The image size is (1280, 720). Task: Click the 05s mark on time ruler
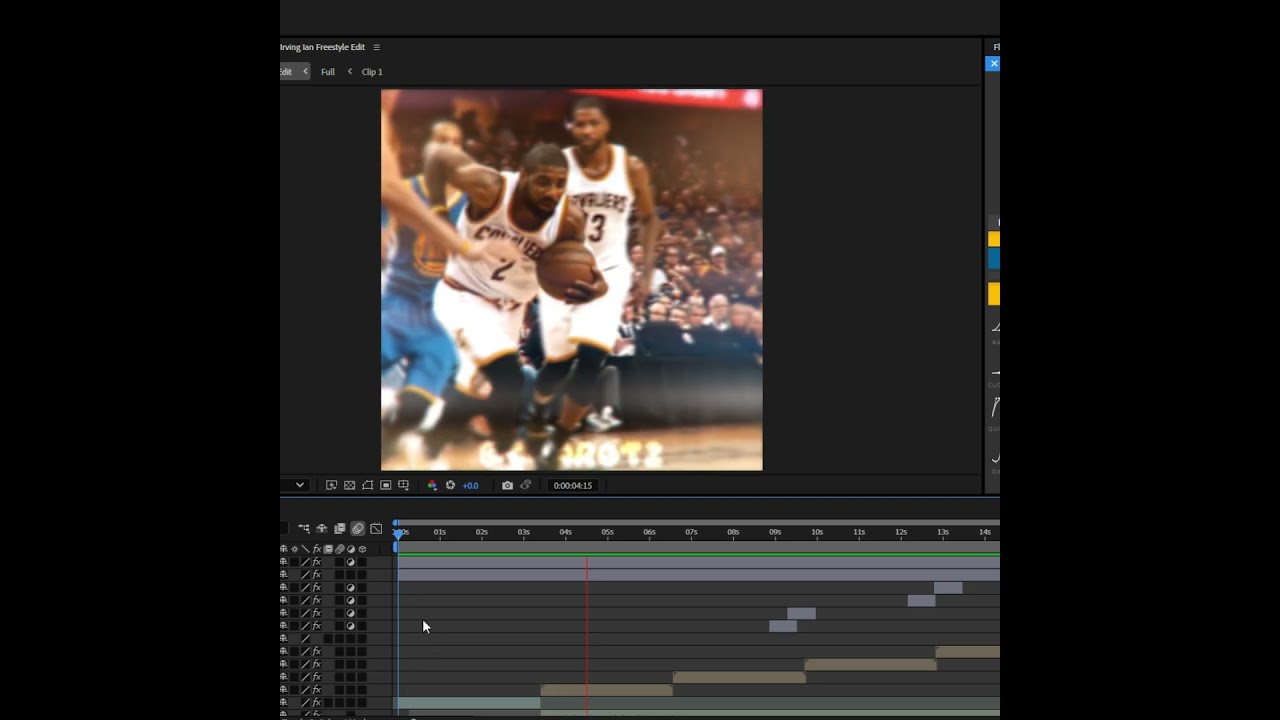click(607, 532)
